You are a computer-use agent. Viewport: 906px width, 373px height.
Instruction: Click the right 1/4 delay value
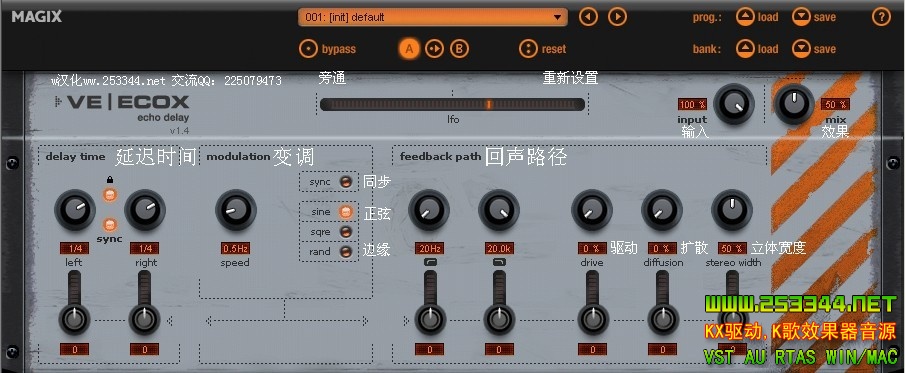click(144, 249)
